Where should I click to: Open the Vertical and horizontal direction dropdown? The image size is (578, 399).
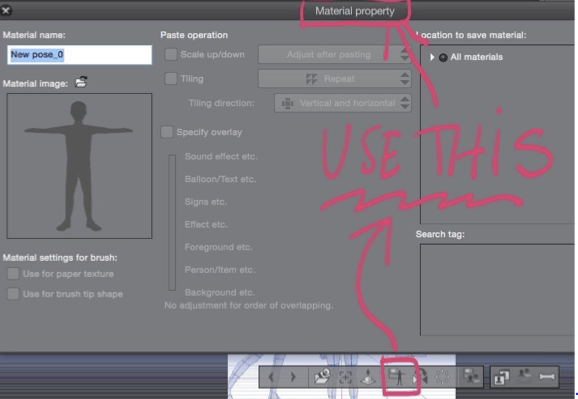click(343, 103)
